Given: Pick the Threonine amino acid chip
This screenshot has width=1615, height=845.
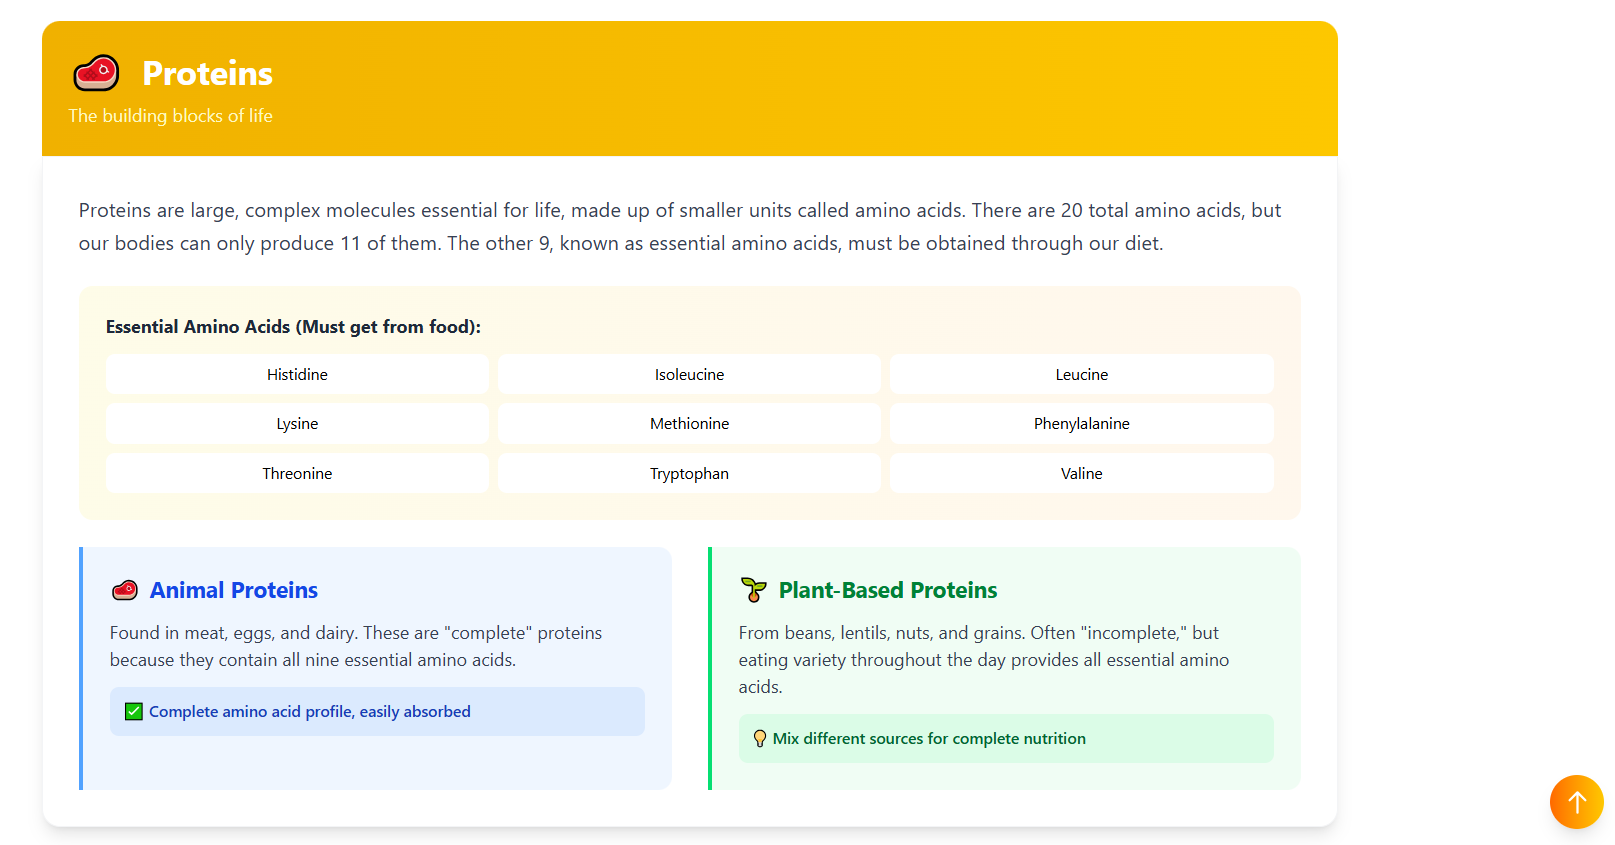Looking at the screenshot, I should point(297,474).
